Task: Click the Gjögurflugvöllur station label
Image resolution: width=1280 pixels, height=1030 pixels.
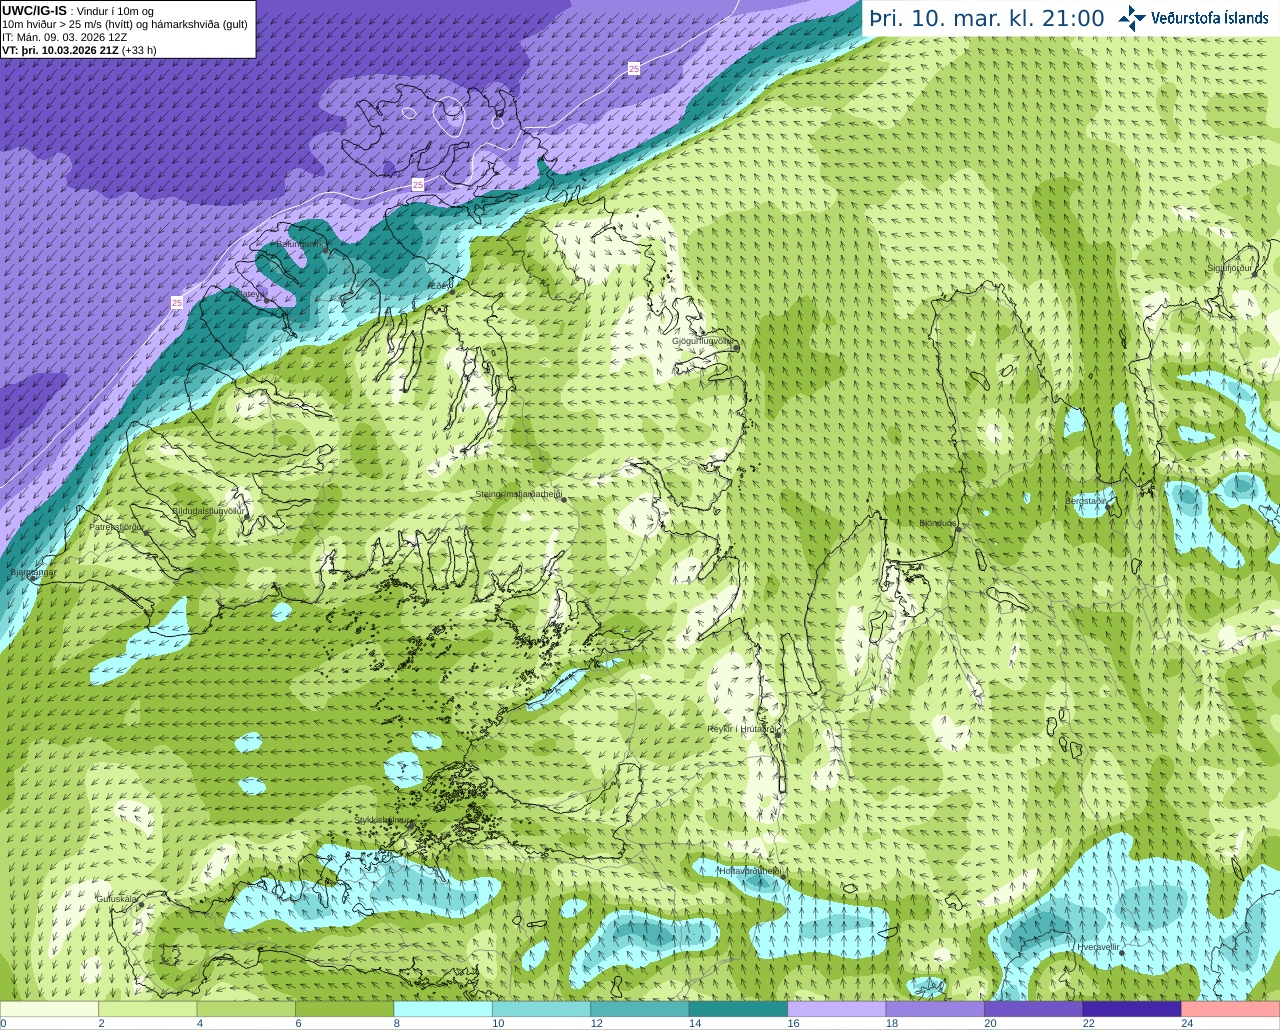Action: (x=702, y=341)
